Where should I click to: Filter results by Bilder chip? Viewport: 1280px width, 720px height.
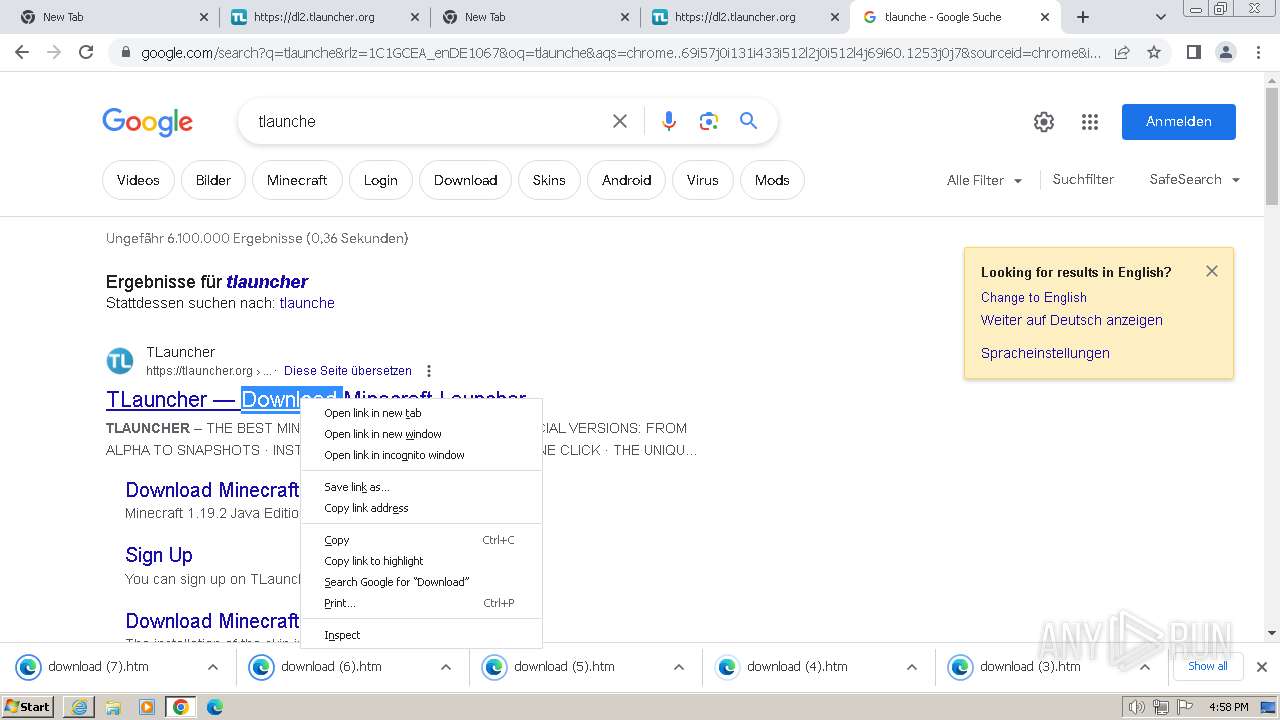213,180
